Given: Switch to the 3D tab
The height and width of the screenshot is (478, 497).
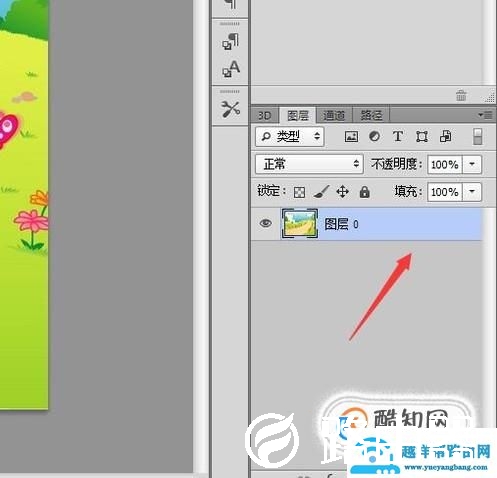Looking at the screenshot, I should 265,116.
